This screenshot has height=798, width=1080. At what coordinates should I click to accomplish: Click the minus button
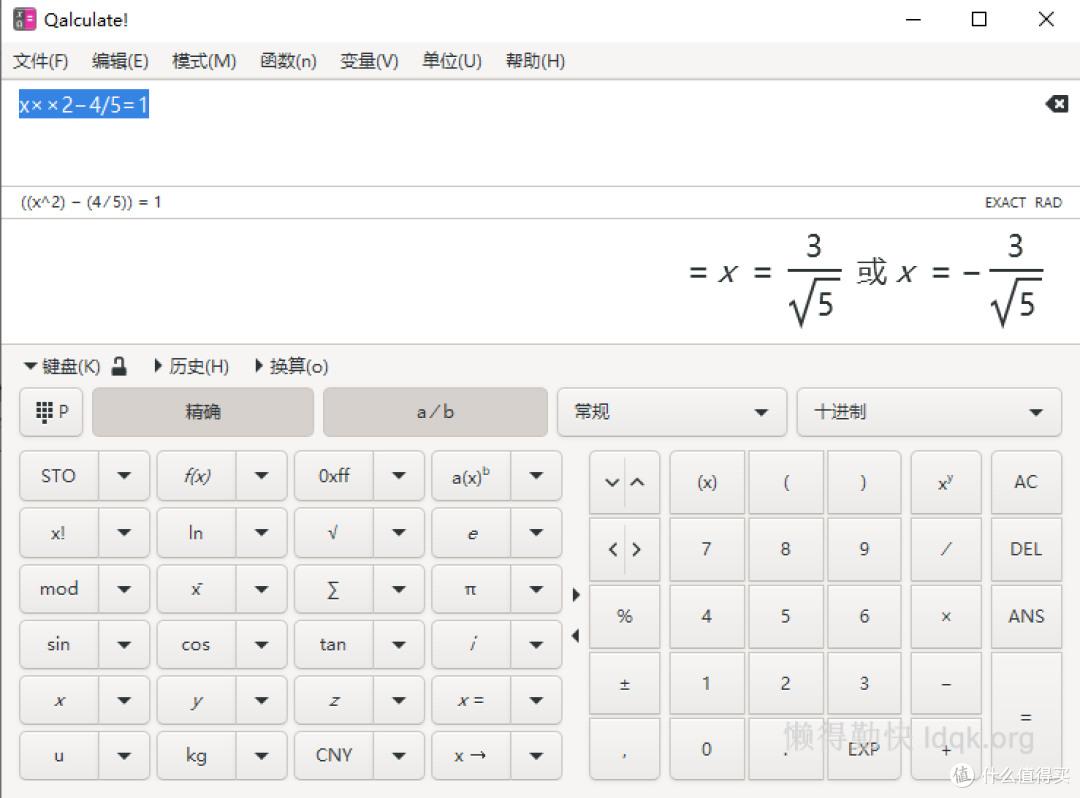point(946,684)
